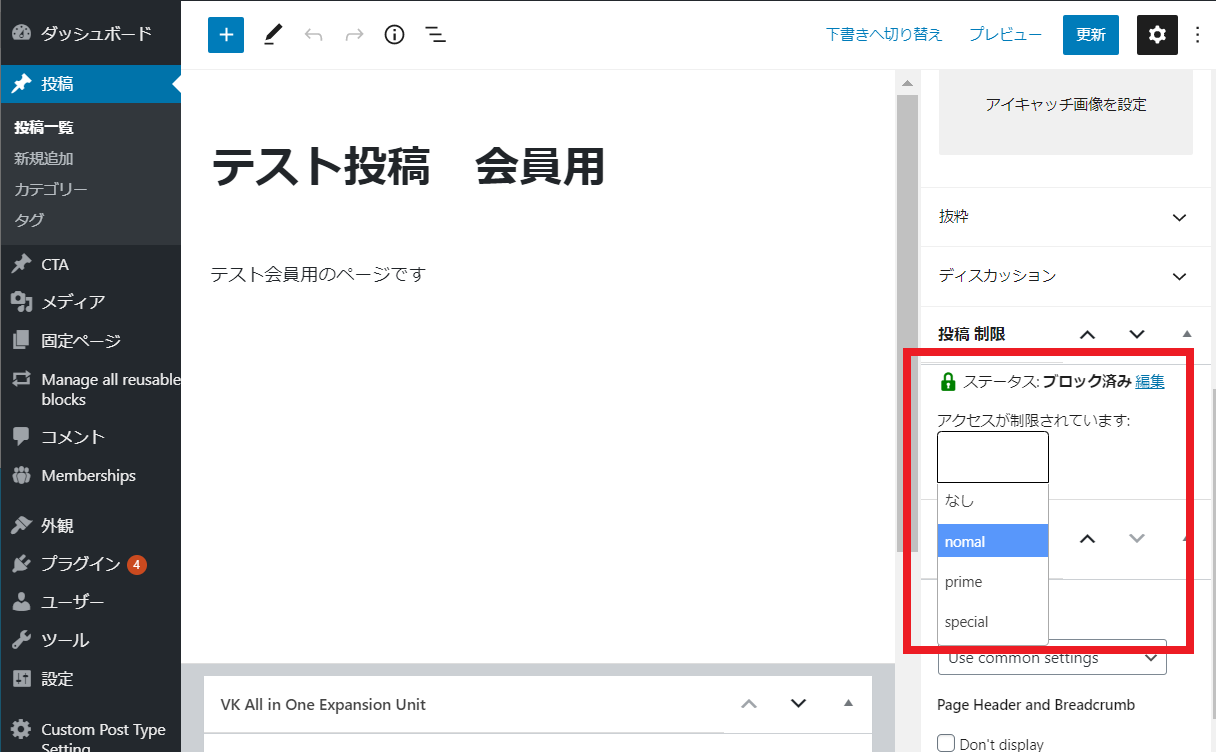The width and height of the screenshot is (1216, 752).
Task: Click the editor scrollbar up arrow
Action: tap(907, 83)
